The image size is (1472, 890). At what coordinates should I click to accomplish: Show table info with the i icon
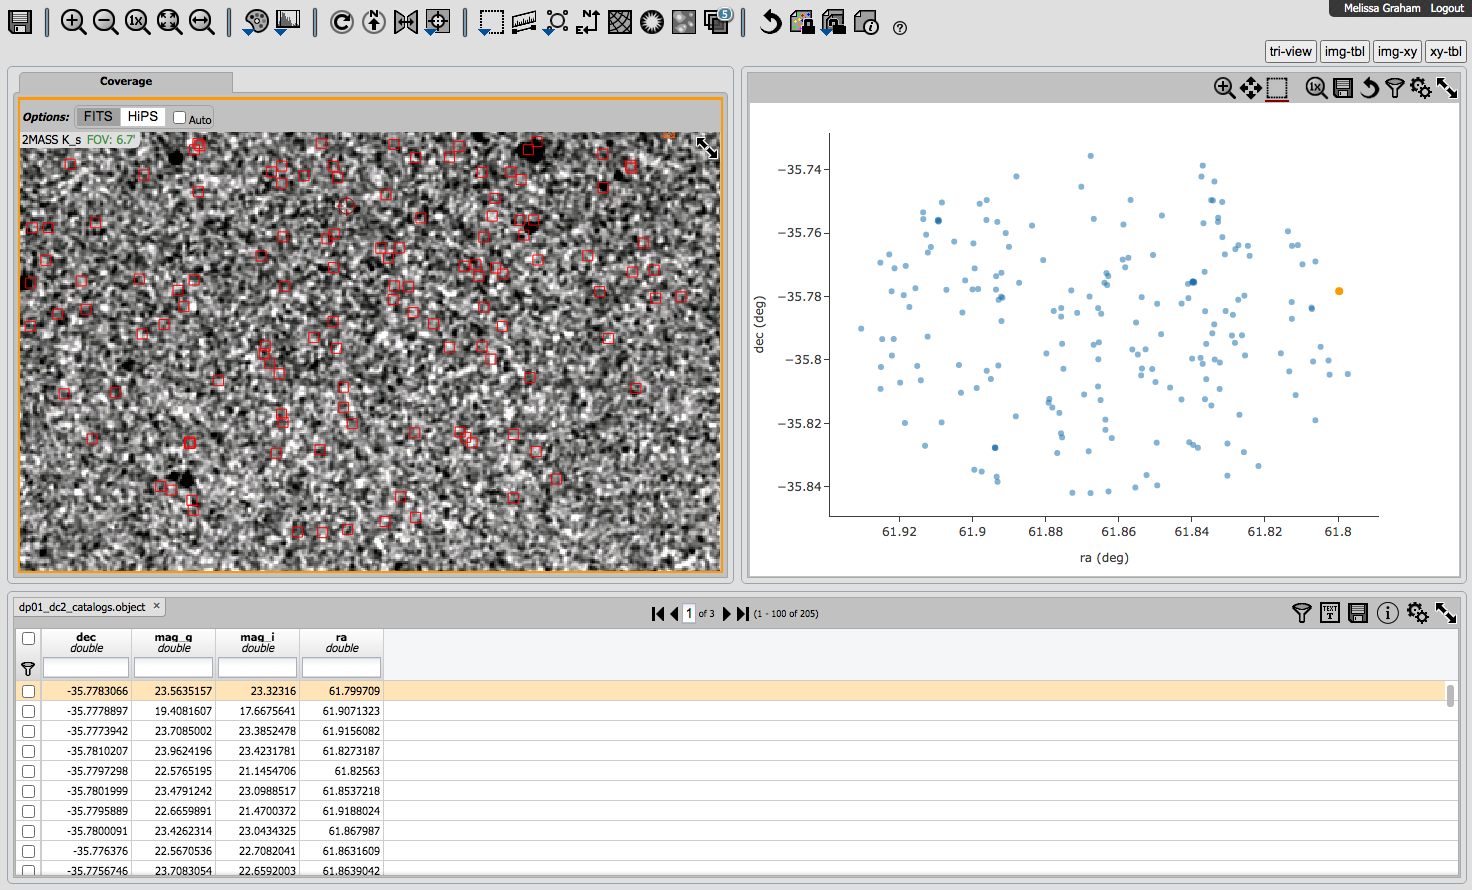coord(1388,613)
